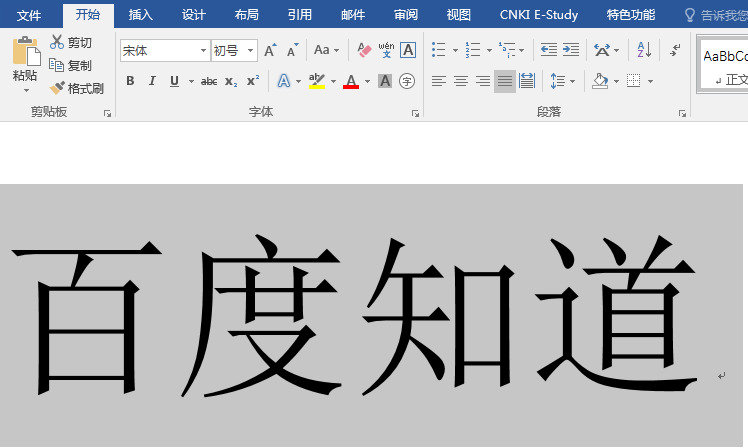Toggle Underline formatting
748x448 pixels.
pyautogui.click(x=174, y=81)
